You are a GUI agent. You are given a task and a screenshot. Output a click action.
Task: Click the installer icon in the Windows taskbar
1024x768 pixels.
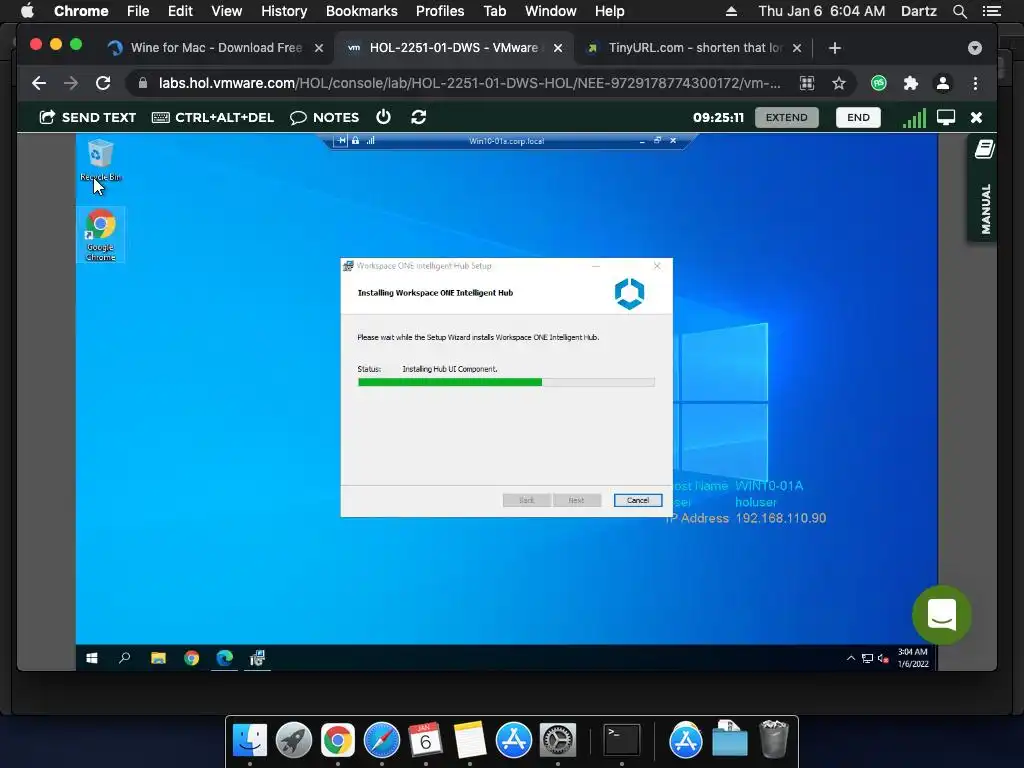257,658
